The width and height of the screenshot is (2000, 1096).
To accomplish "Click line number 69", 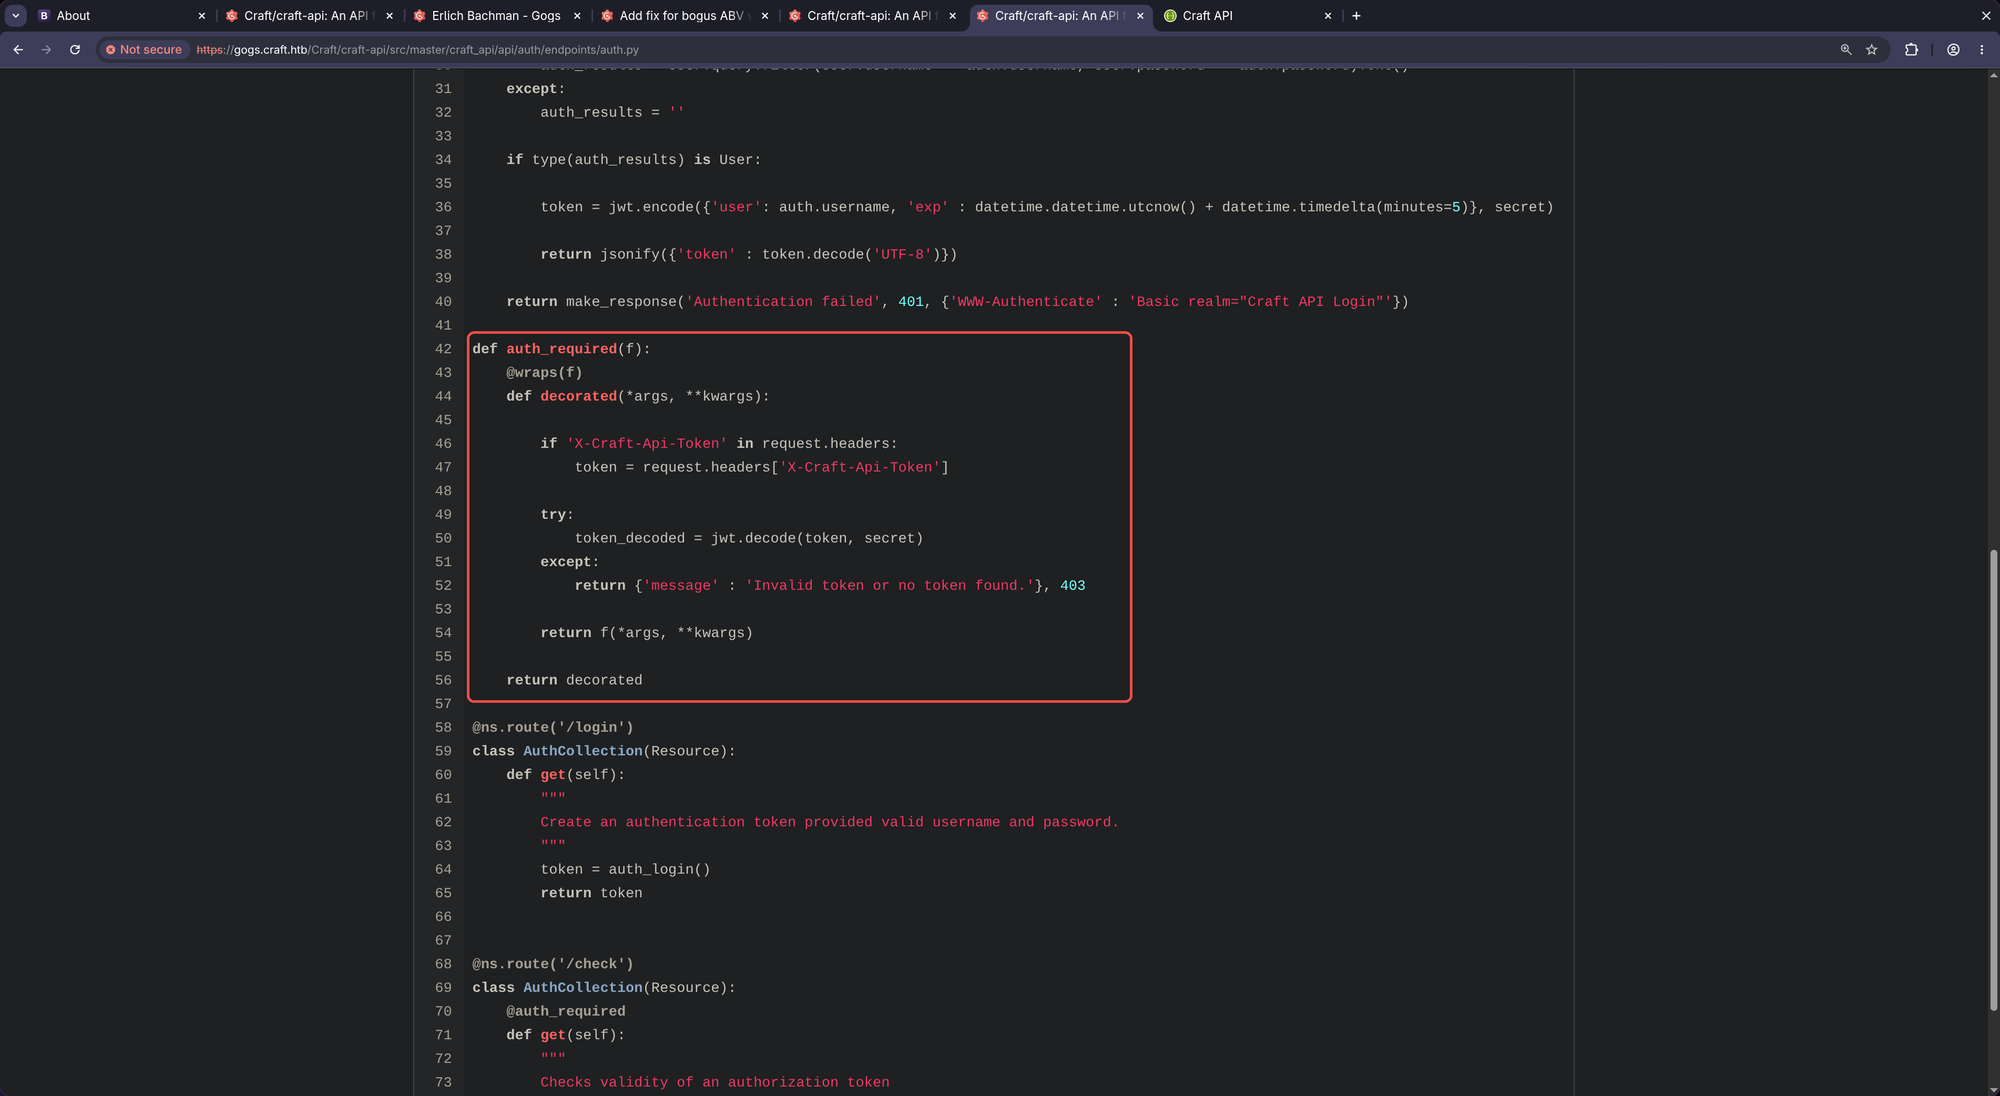I will [x=443, y=987].
